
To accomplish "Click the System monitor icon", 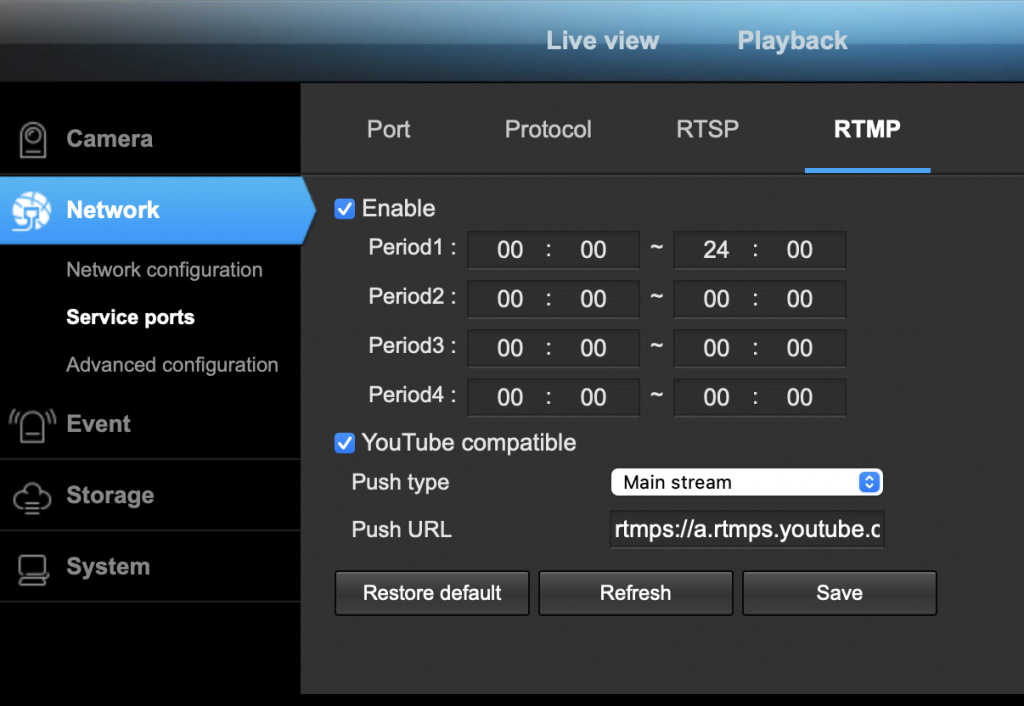I will (33, 570).
